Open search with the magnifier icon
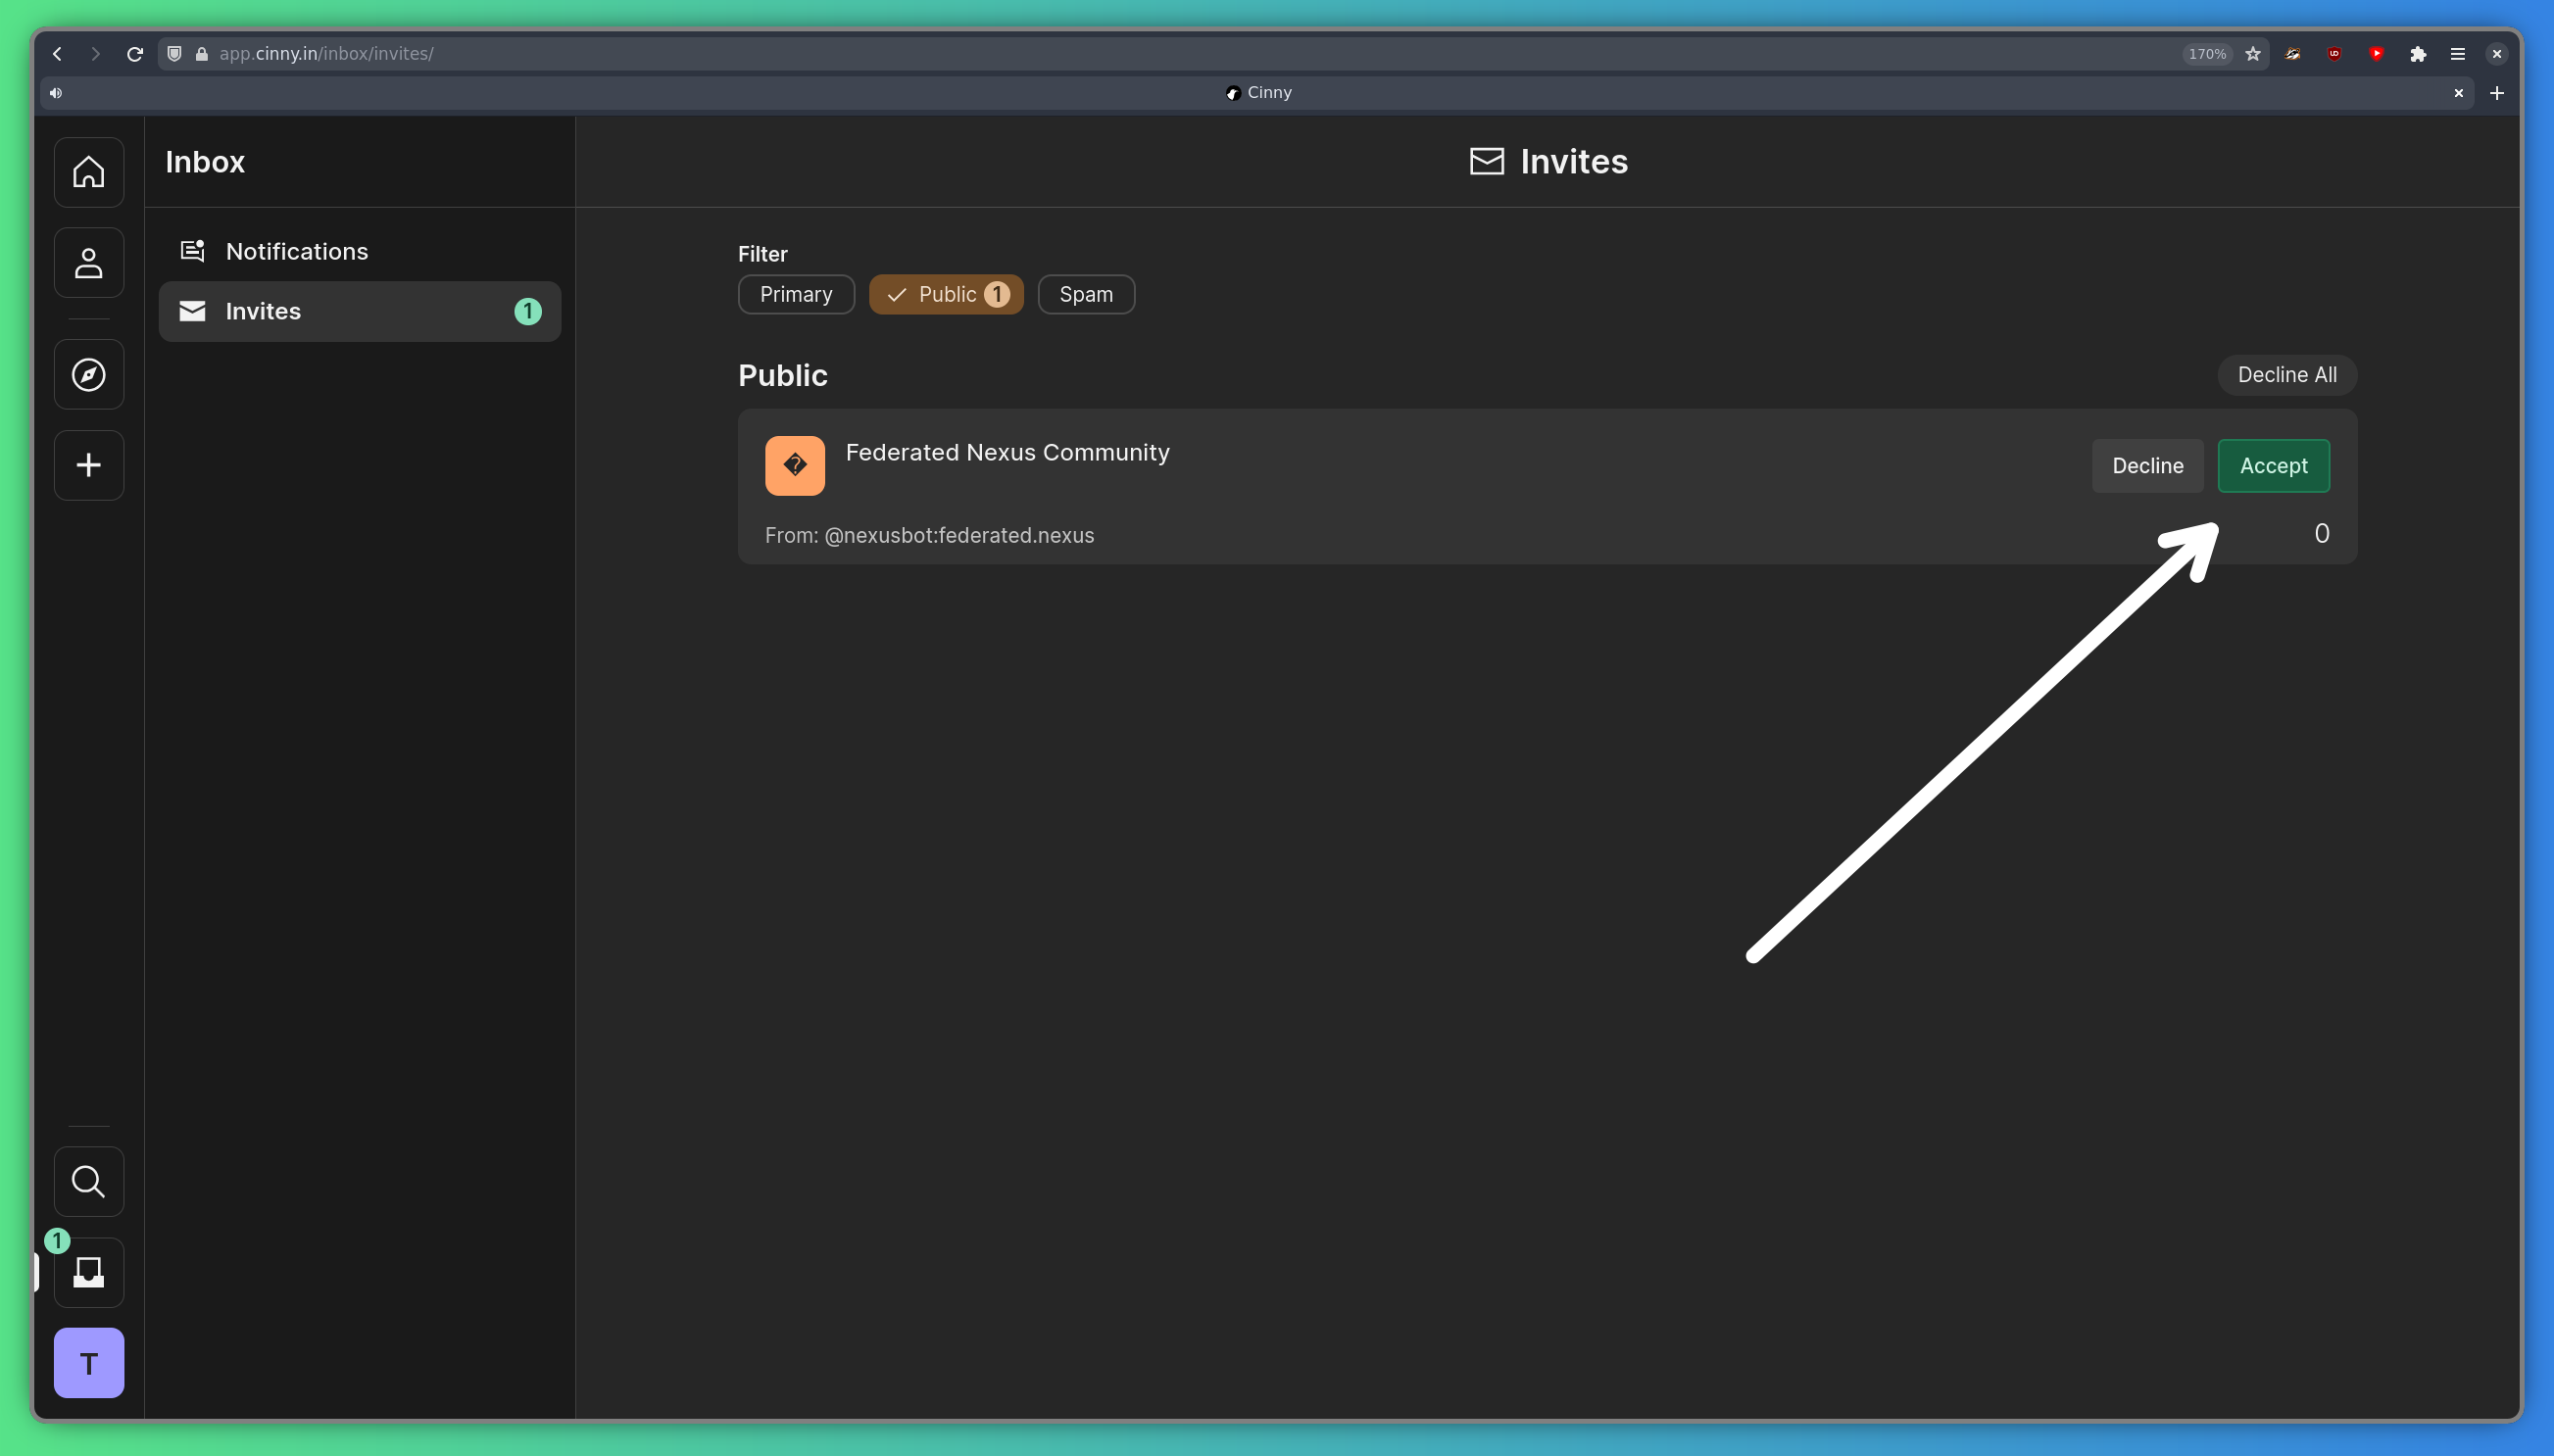The height and width of the screenshot is (1456, 2554). [89, 1181]
